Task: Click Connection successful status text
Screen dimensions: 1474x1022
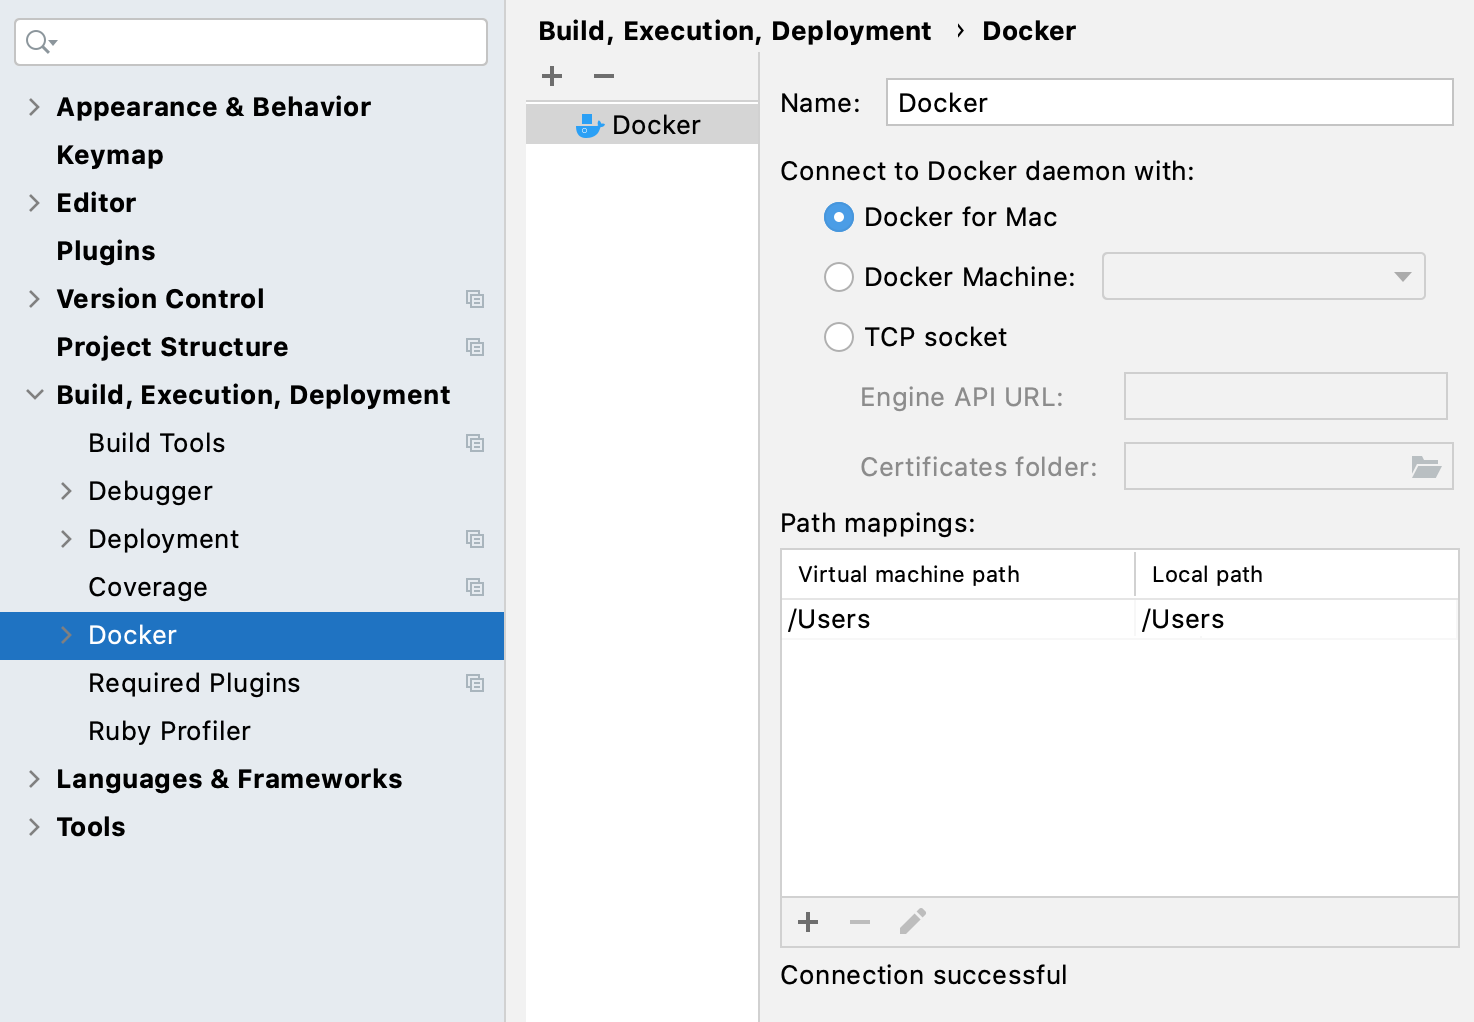Action: click(923, 975)
